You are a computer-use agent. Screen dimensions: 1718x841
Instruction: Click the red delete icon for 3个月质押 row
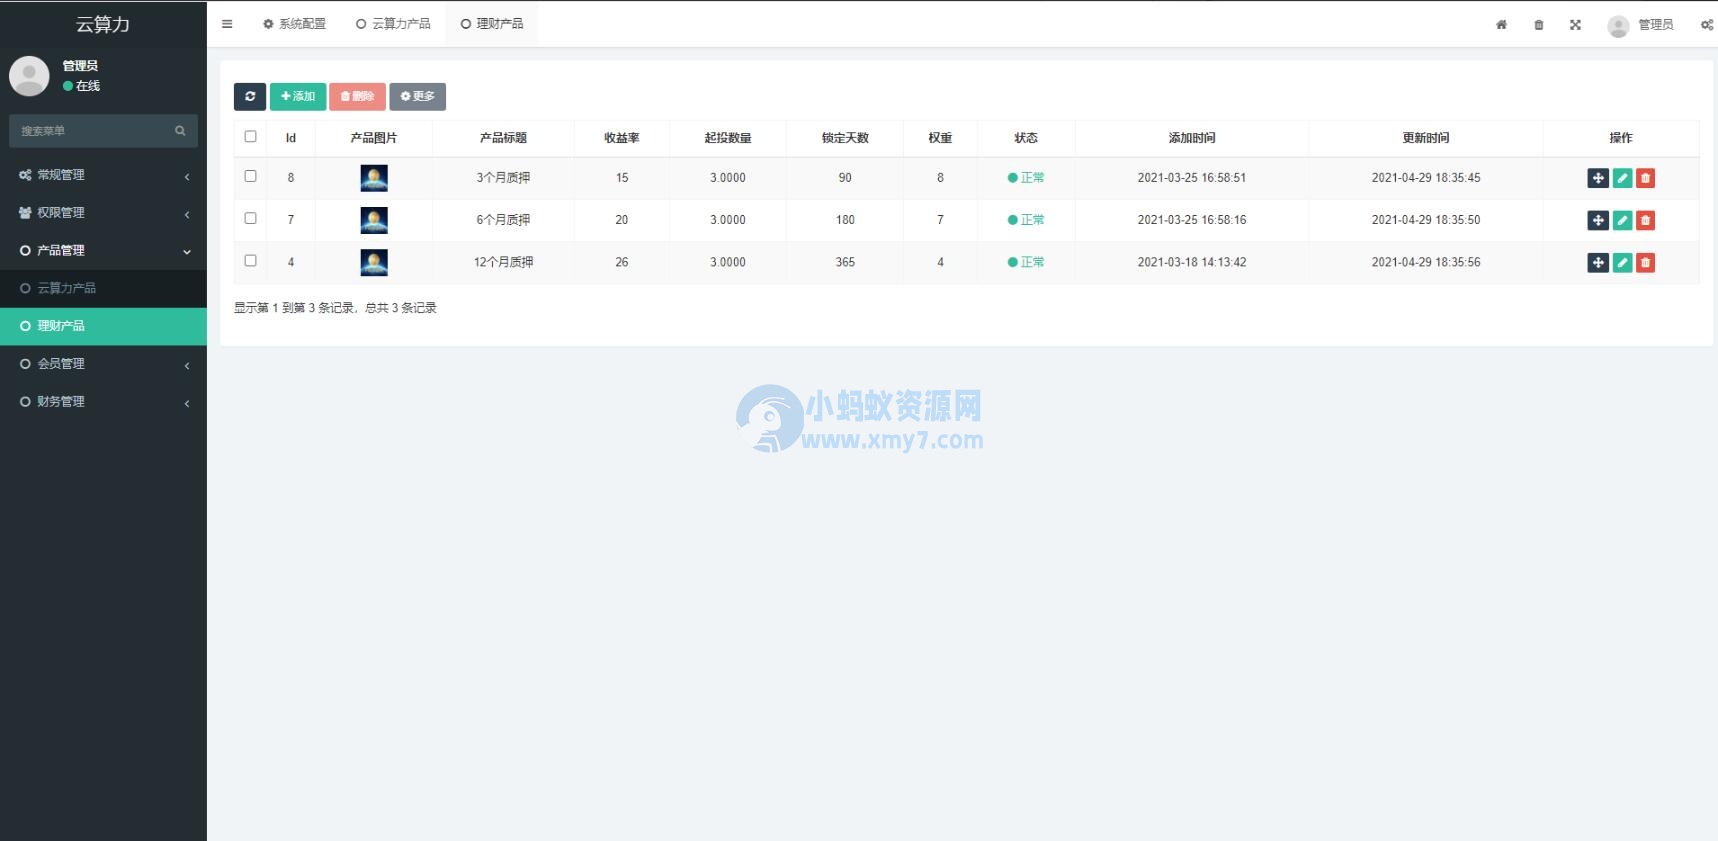point(1645,178)
